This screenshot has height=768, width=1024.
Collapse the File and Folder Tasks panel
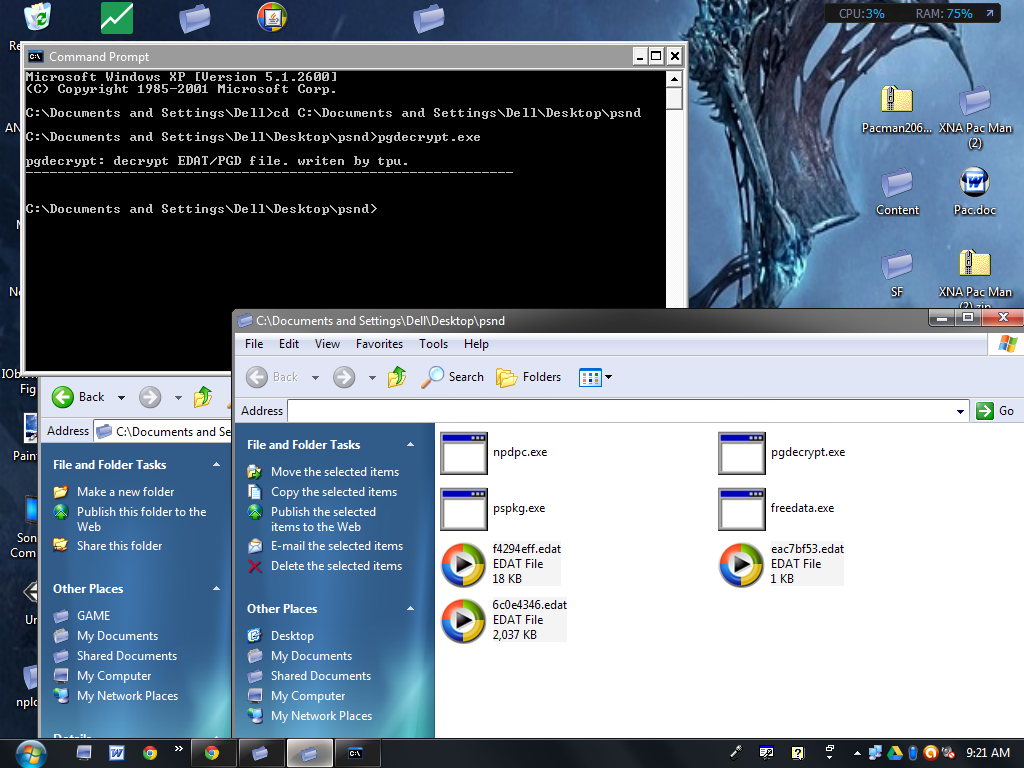(x=409, y=445)
